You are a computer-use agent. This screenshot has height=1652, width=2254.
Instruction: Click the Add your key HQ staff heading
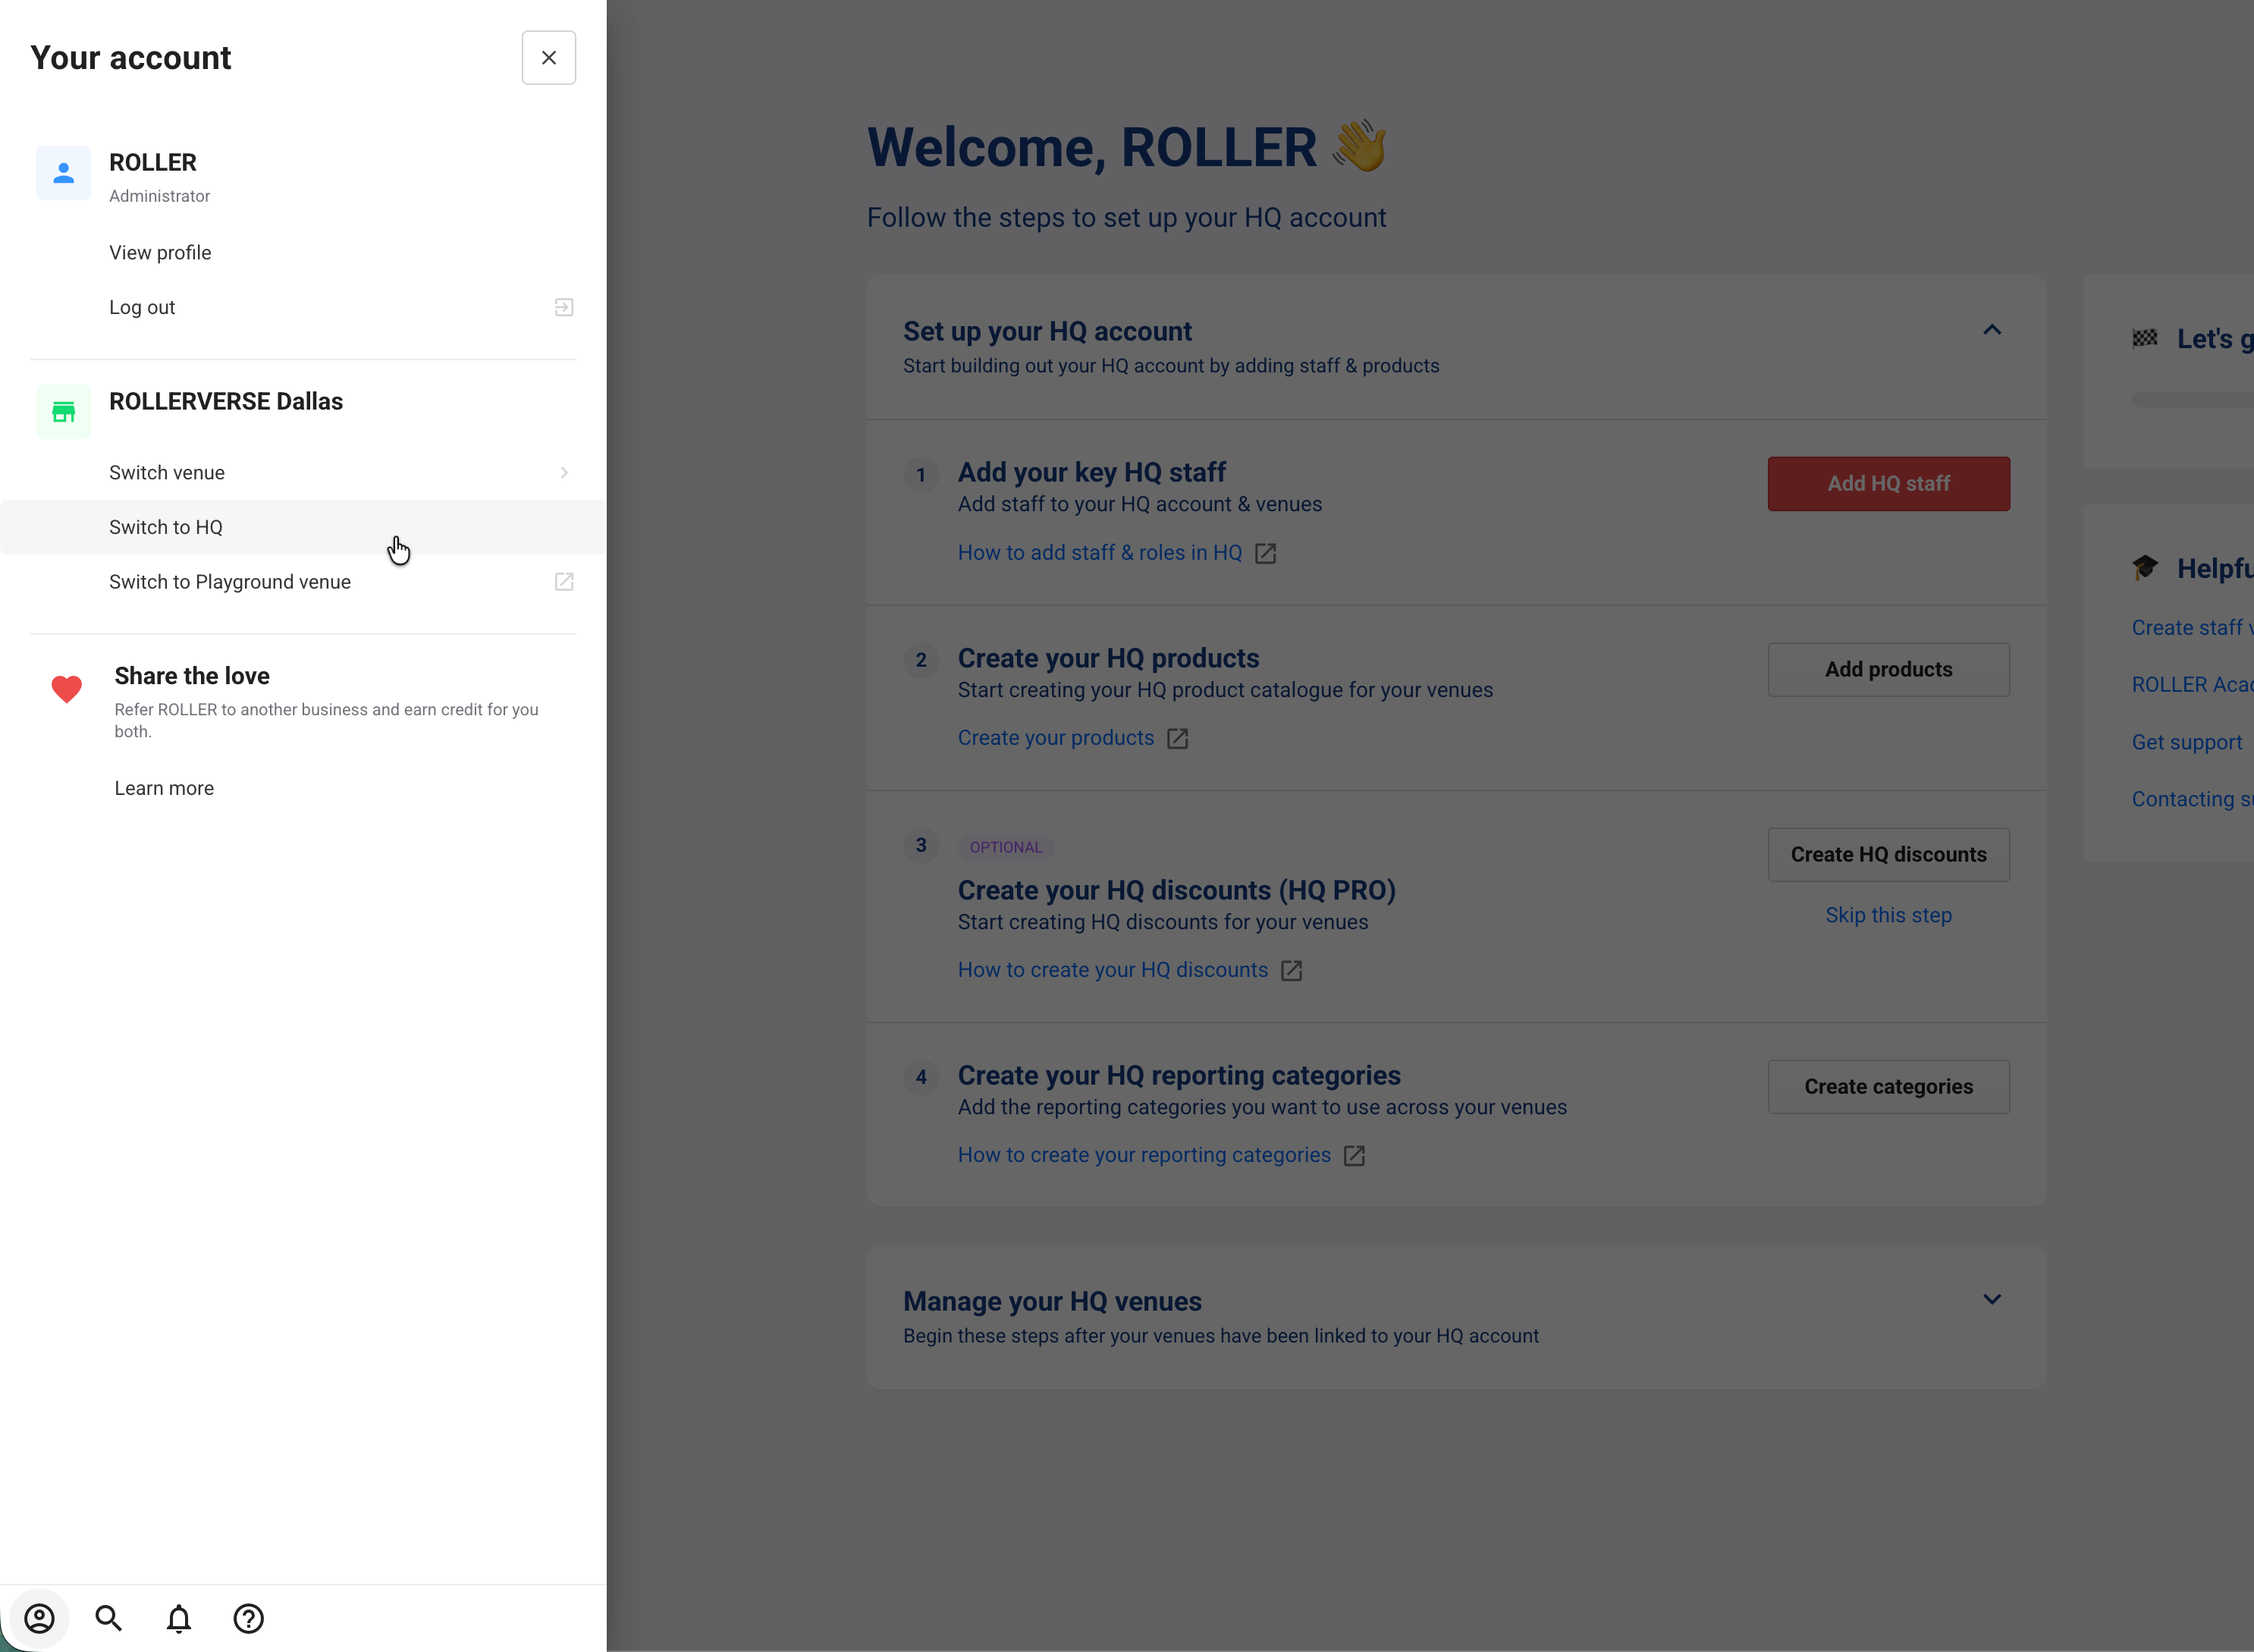pyautogui.click(x=1092, y=472)
